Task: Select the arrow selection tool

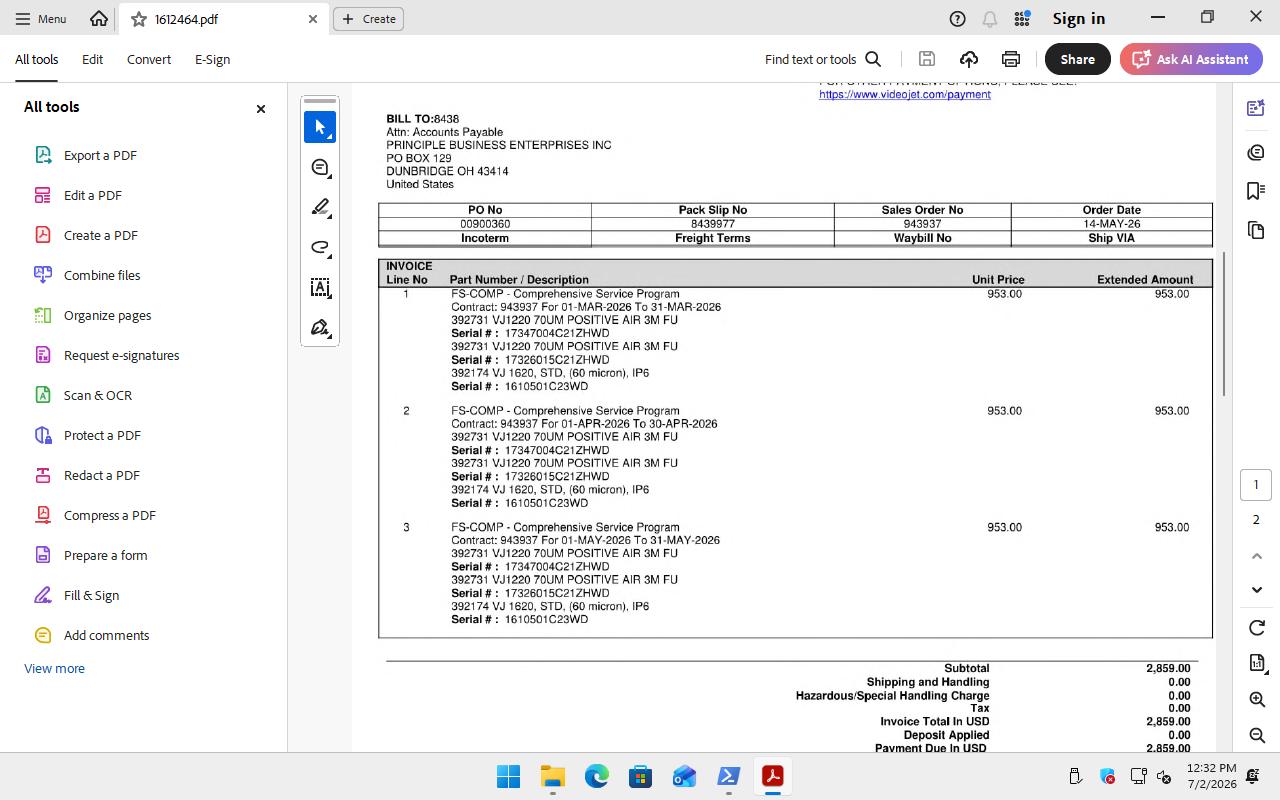Action: pyautogui.click(x=320, y=127)
